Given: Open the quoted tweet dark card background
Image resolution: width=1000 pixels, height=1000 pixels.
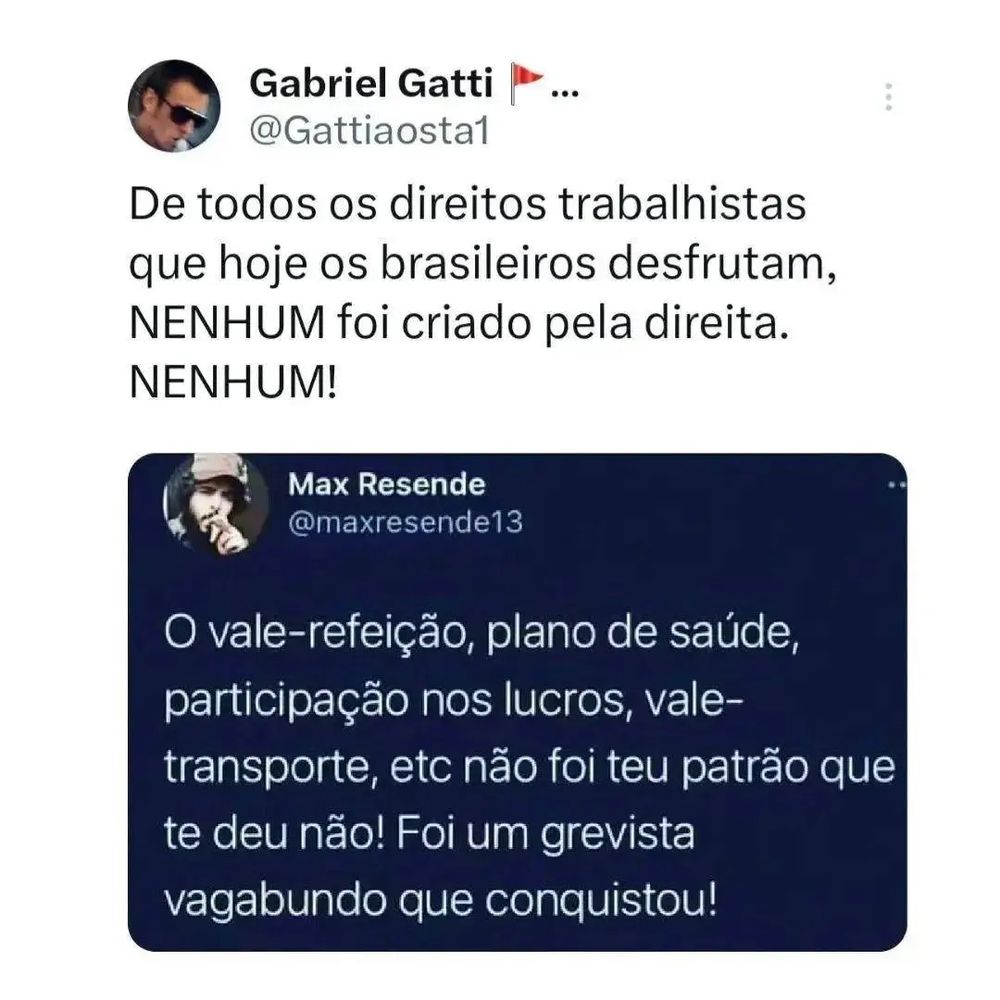Looking at the screenshot, I should click(x=517, y=702).
